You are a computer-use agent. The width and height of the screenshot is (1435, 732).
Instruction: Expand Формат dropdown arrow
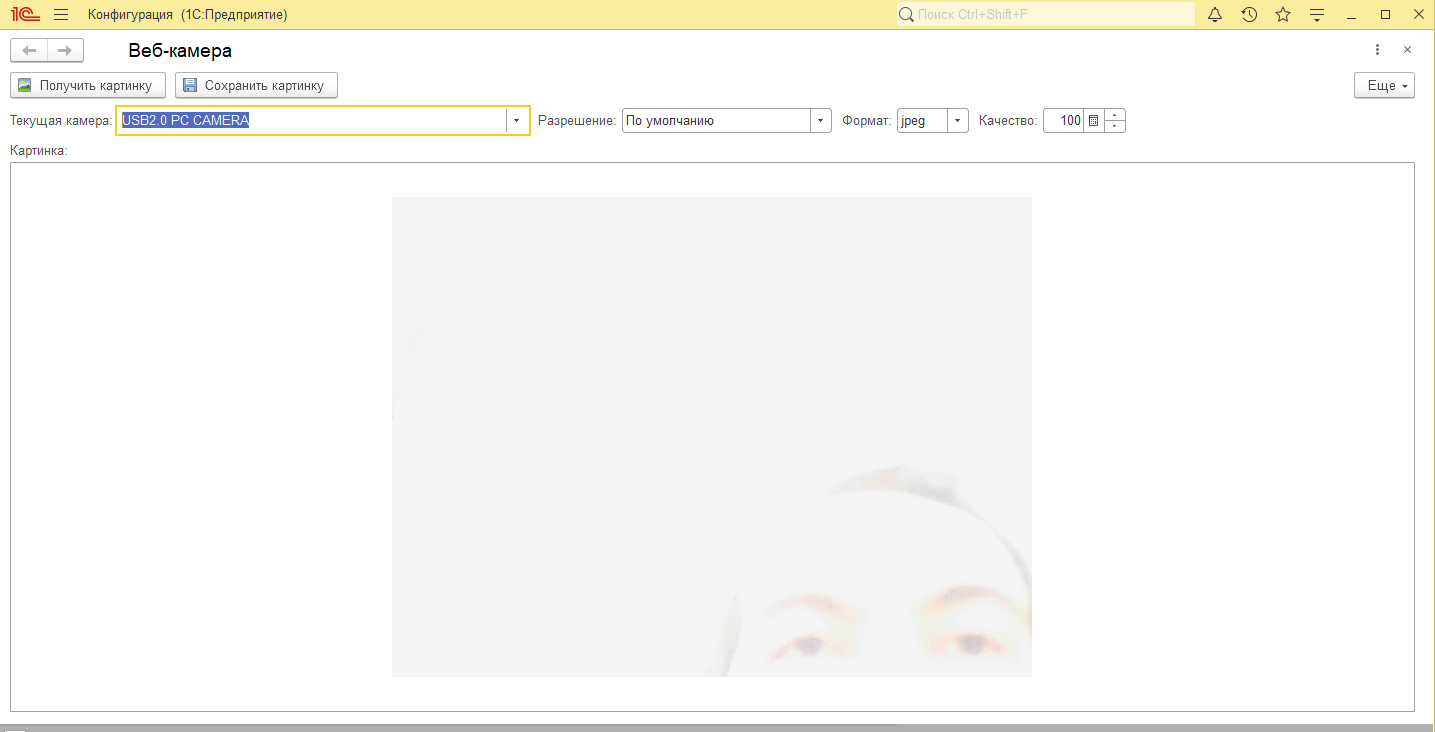pyautogui.click(x=958, y=120)
